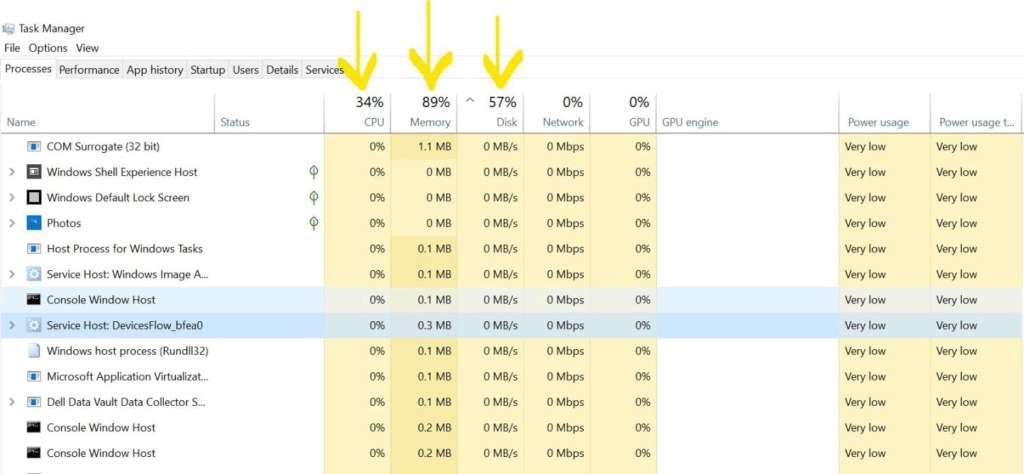Expand the Photos process group
Image resolution: width=1024 pixels, height=474 pixels.
pos(12,223)
